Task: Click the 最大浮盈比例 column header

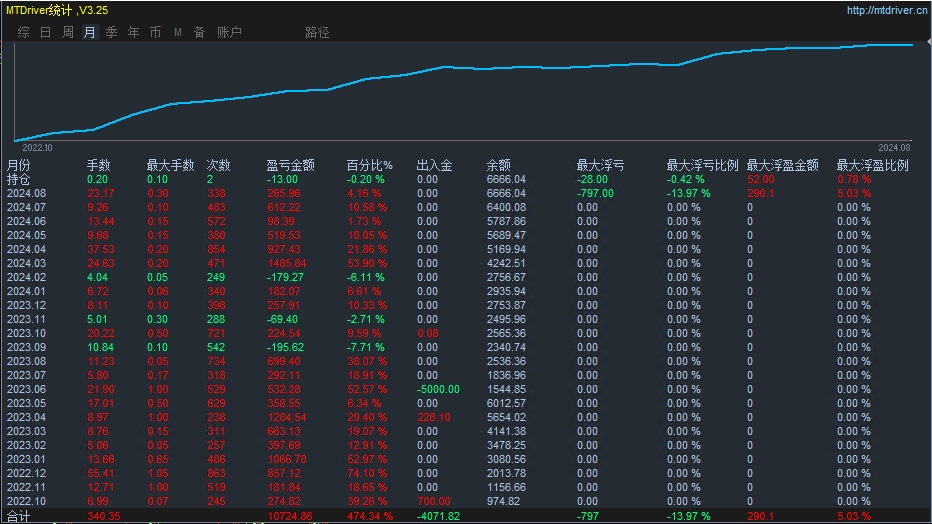Action: (873, 165)
